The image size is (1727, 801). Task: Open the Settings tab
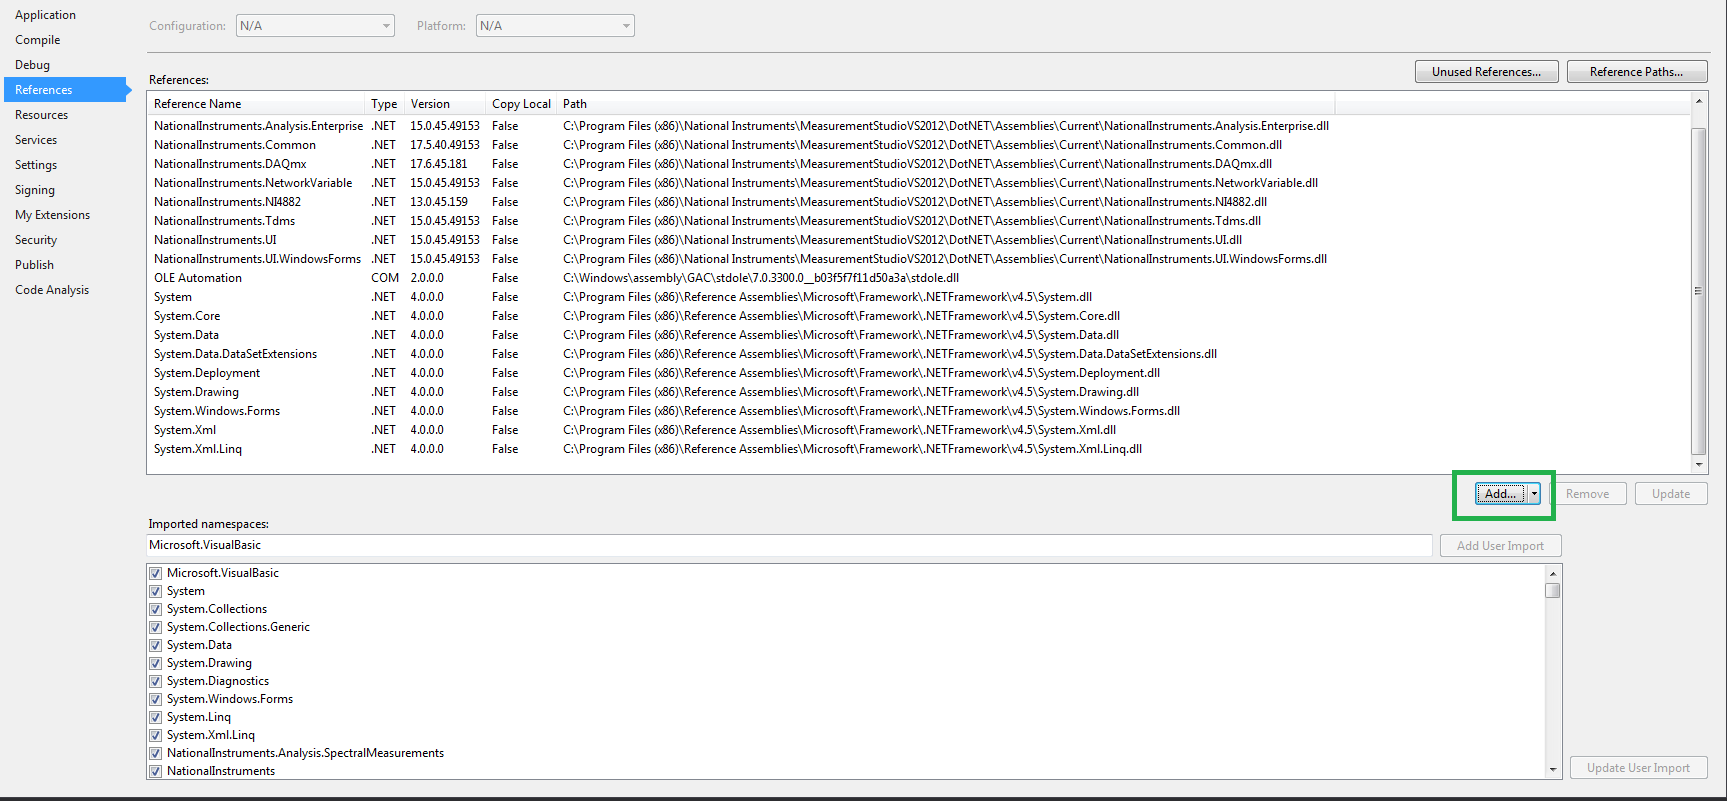(x=36, y=165)
